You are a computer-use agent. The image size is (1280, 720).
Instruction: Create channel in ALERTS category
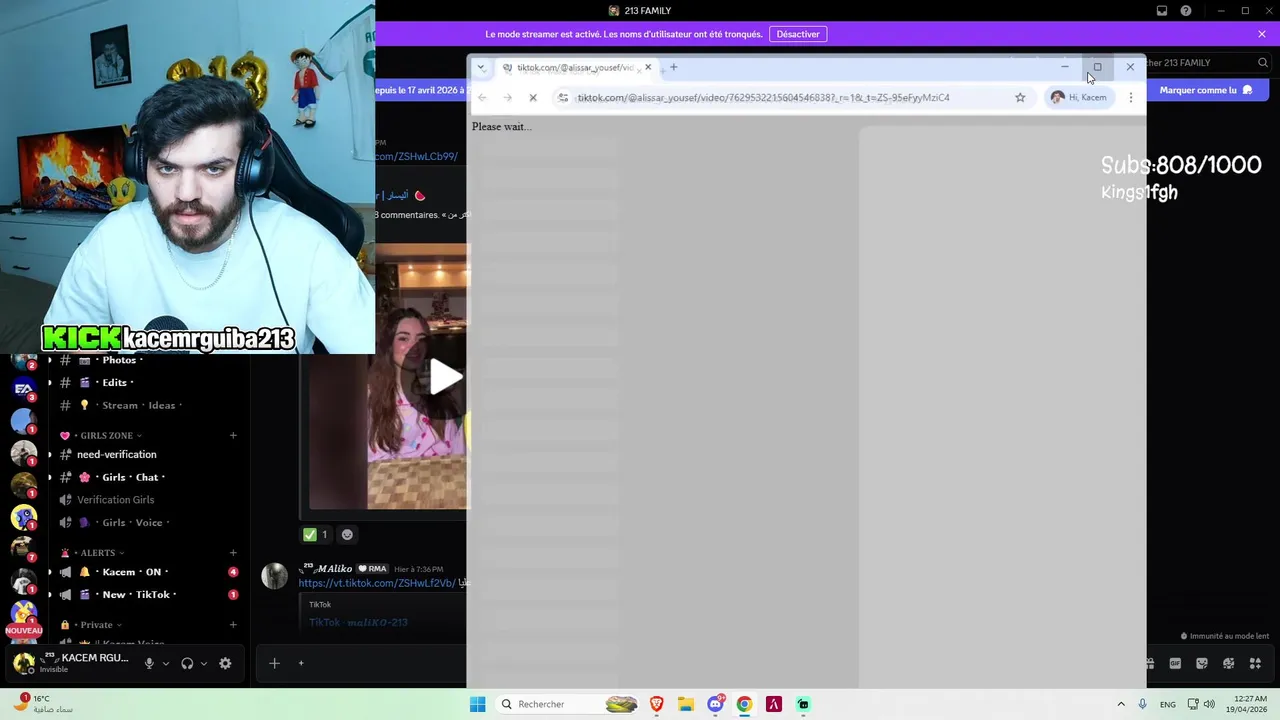233,553
